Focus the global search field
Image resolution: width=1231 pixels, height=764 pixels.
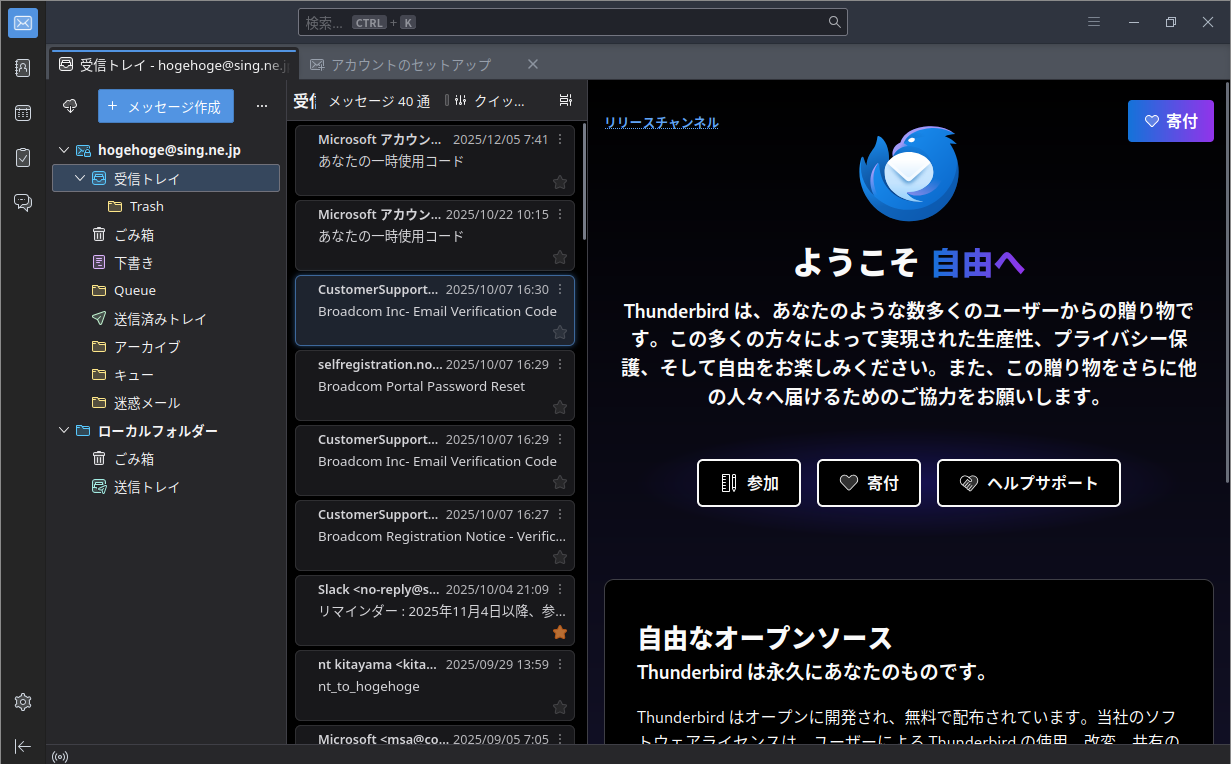click(x=573, y=22)
